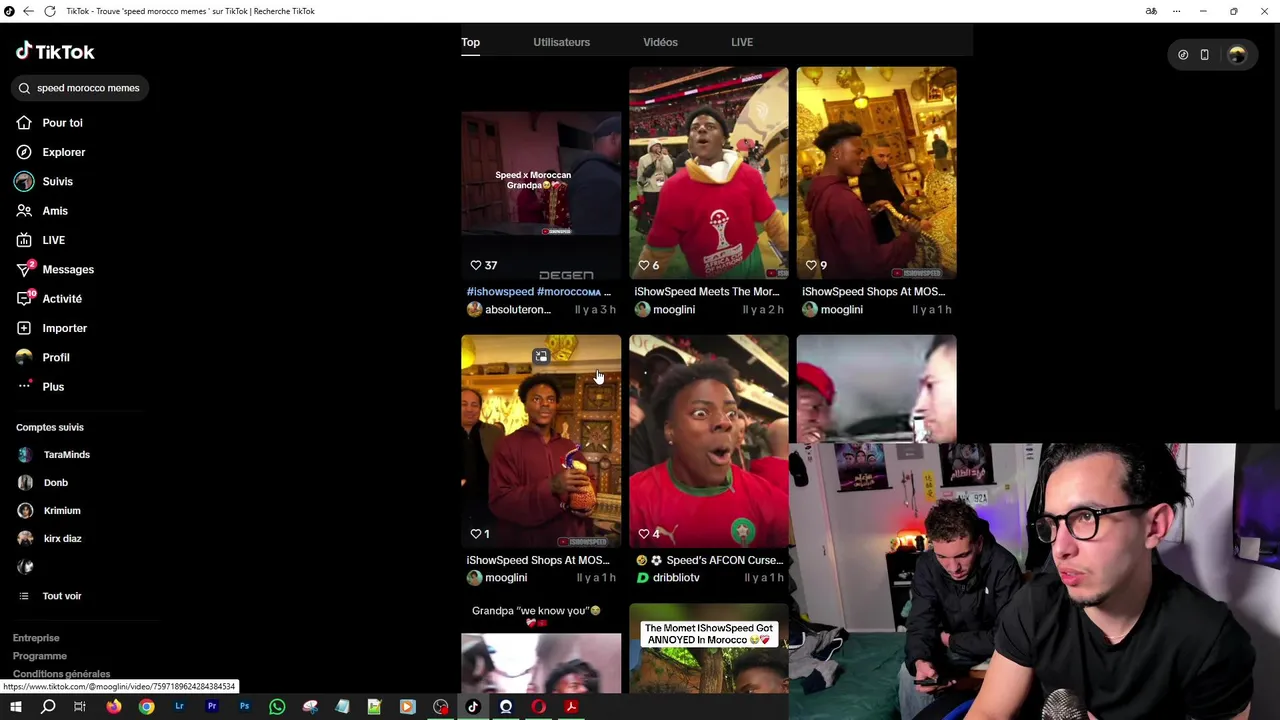Open the three-dots app menu in the title bar
Screen dimensions: 1280x720
pyautogui.click(x=1176, y=11)
